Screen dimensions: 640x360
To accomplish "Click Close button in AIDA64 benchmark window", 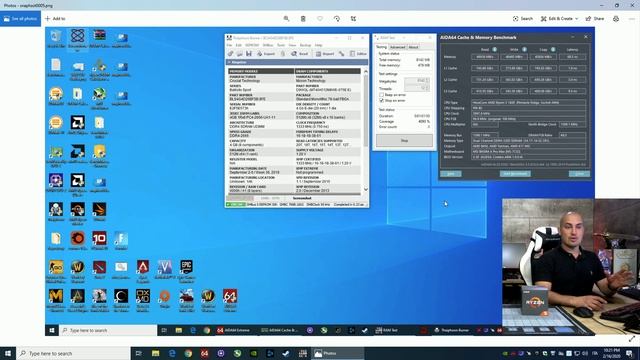I will pyautogui.click(x=579, y=174).
